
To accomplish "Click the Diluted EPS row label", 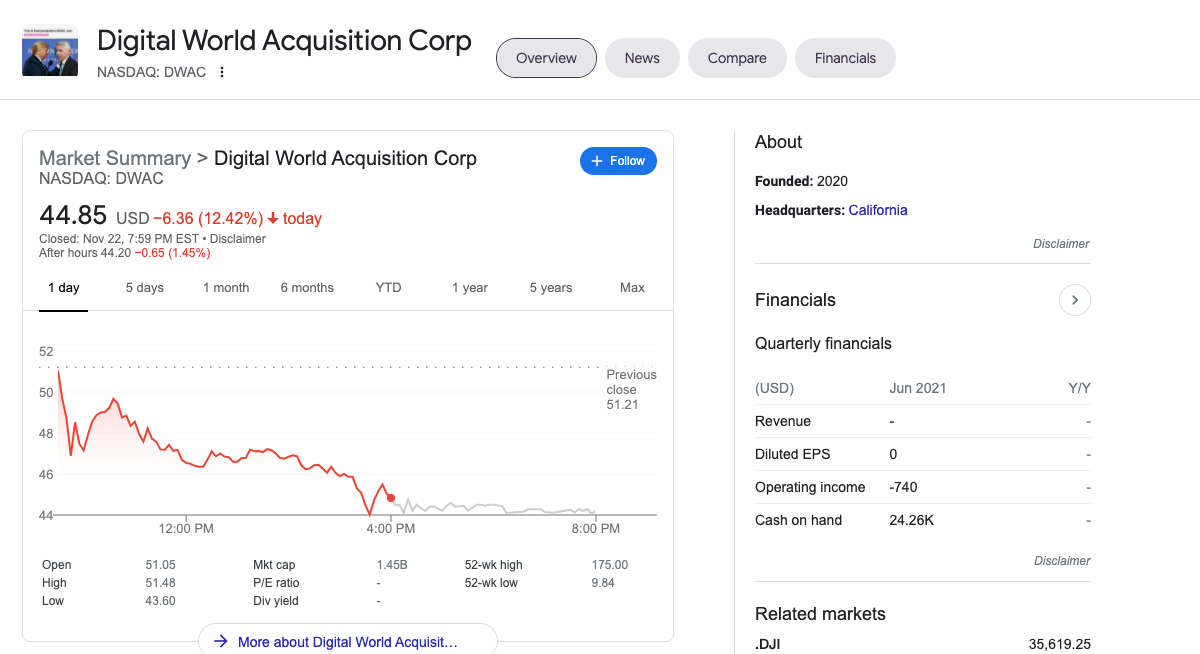I will pyautogui.click(x=793, y=454).
